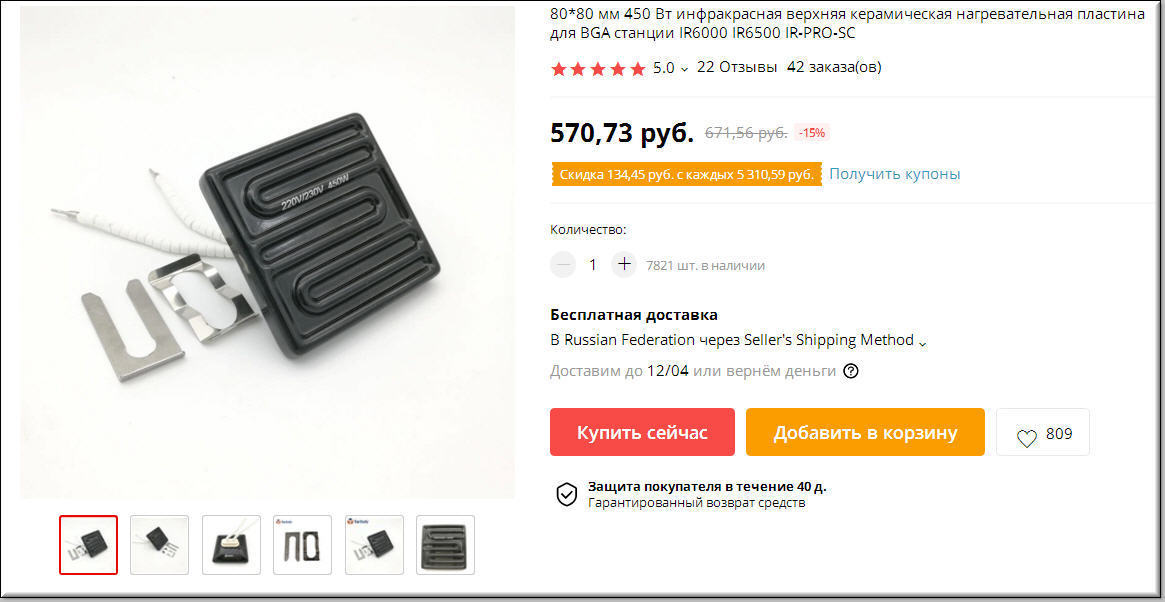Click Получить купоны link
Screen dimensions: 1165x602
click(x=895, y=174)
